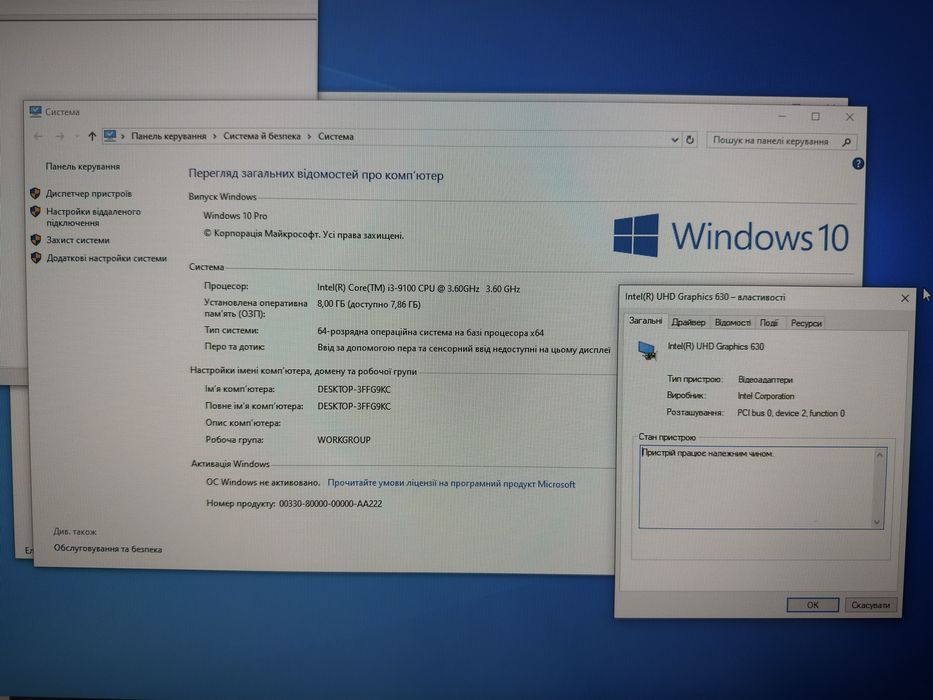Image resolution: width=933 pixels, height=700 pixels.
Task: Click shield icon beside Додаткові настройки системи
Action: point(36,258)
